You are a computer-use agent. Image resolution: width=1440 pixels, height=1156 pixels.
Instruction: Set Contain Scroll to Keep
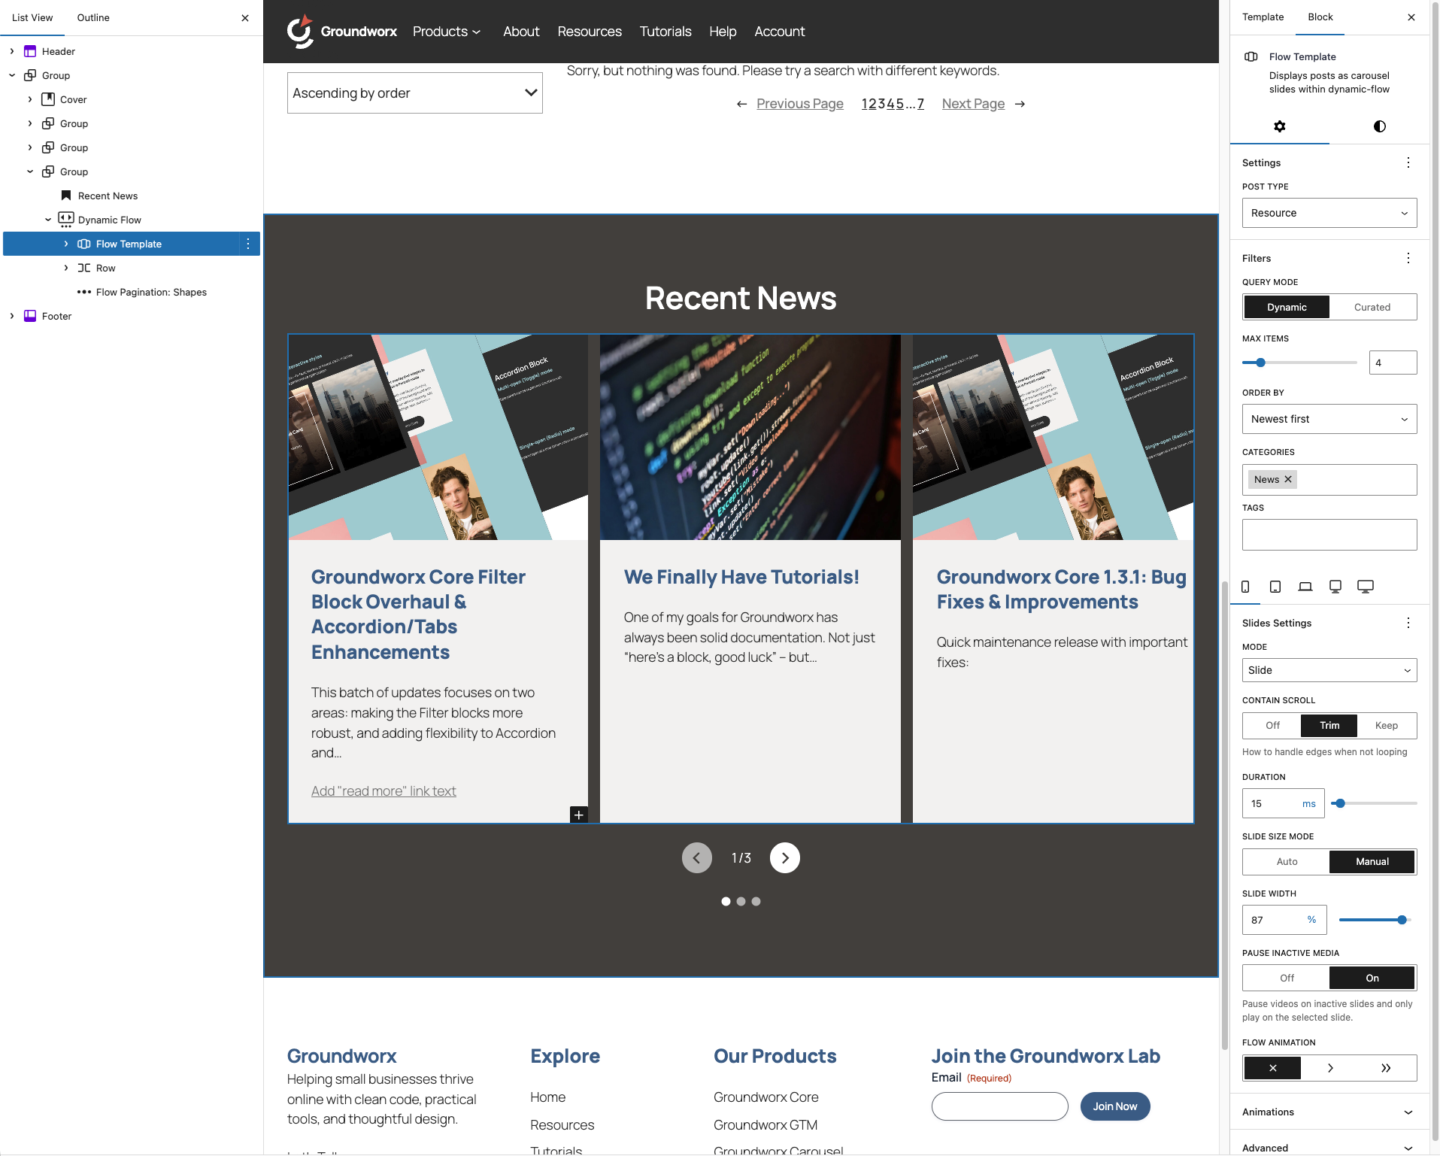[1386, 725]
